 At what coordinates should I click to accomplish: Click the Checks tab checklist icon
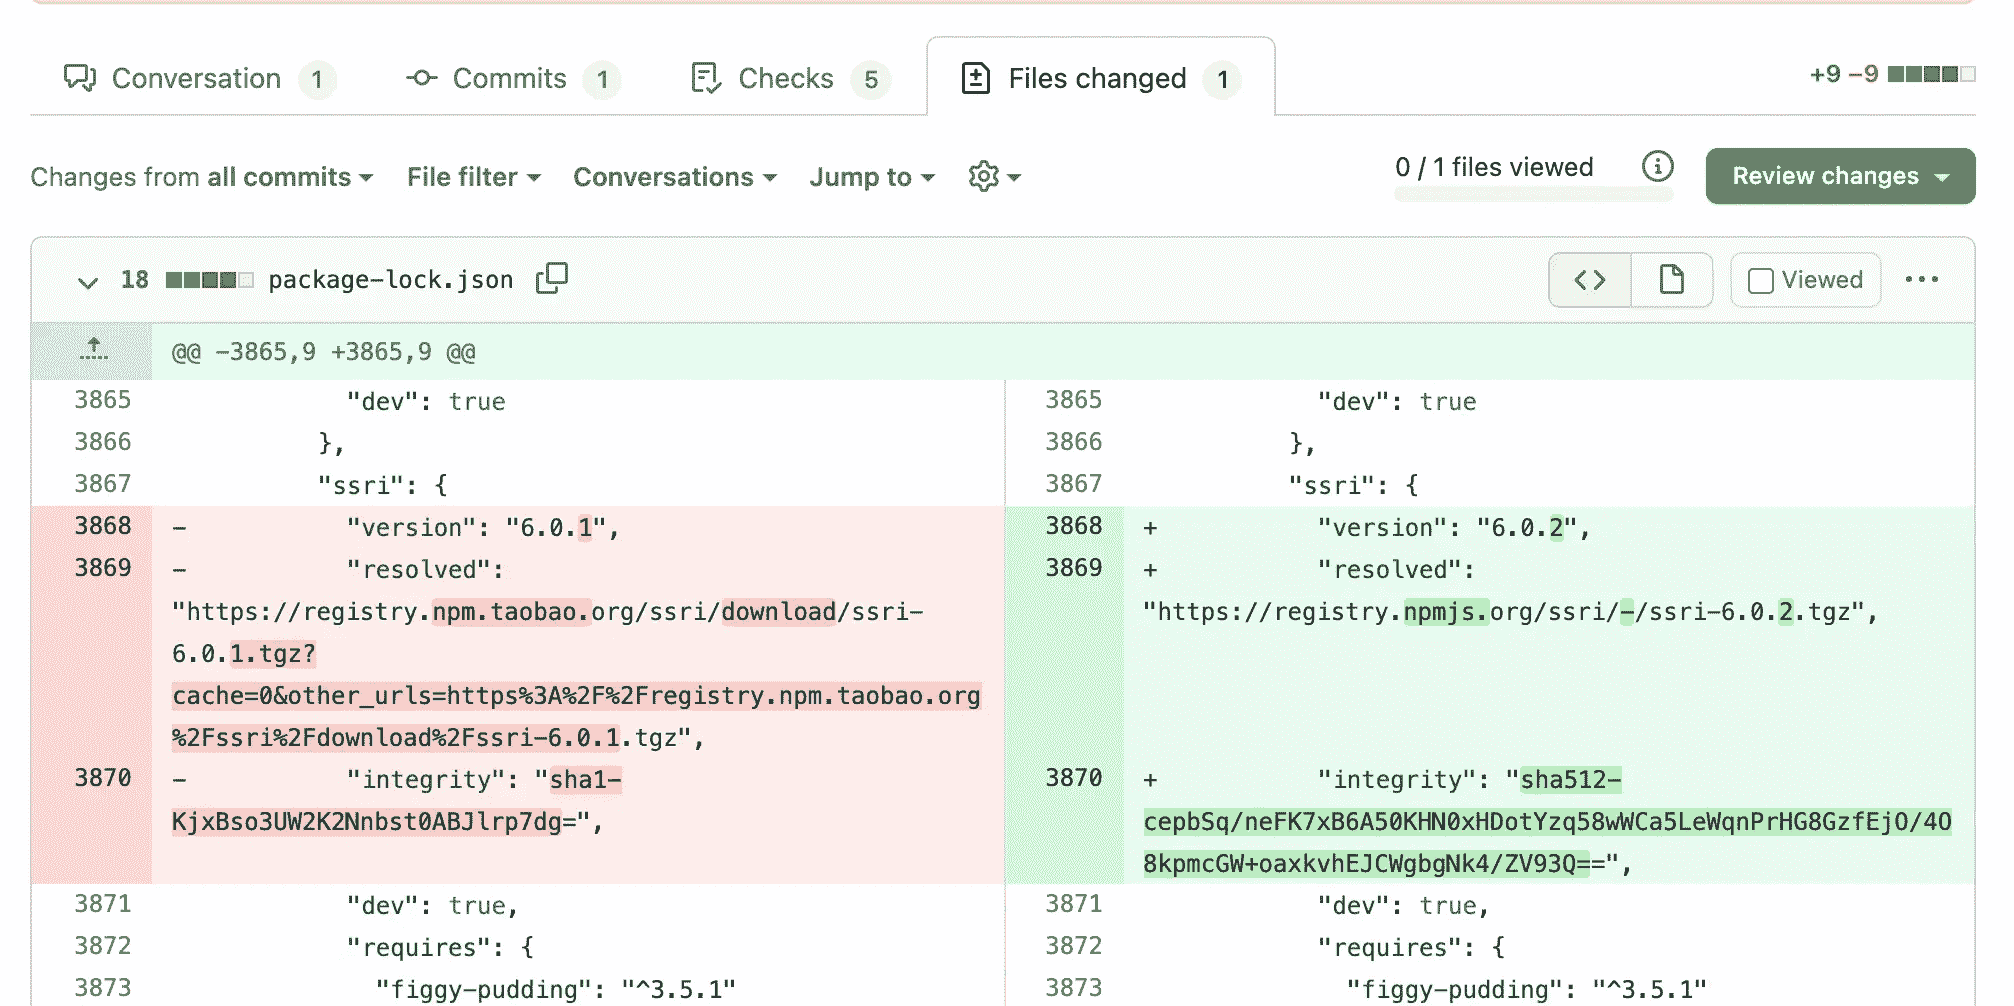click(x=705, y=78)
